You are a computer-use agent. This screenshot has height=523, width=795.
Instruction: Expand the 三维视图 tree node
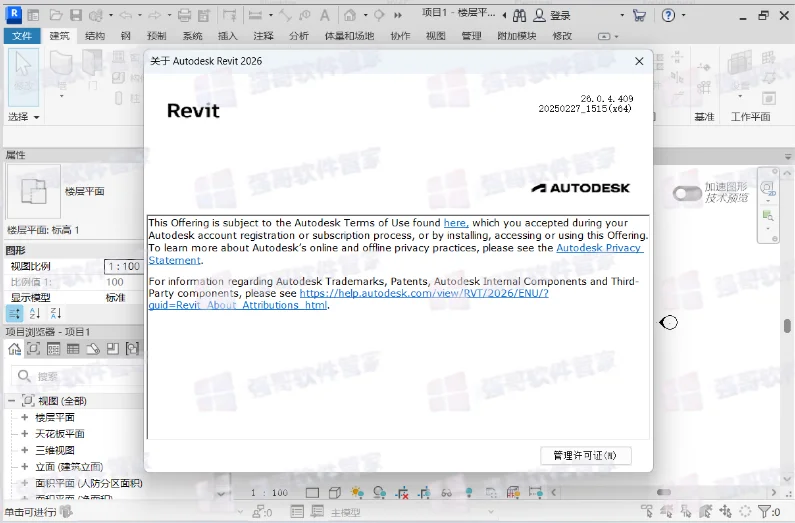(24, 450)
